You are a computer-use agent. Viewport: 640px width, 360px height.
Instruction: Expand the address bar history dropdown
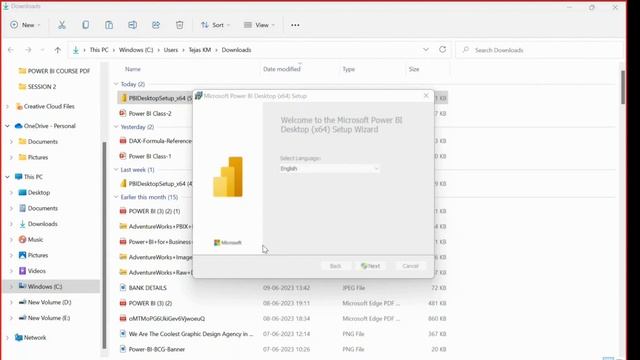click(426, 49)
